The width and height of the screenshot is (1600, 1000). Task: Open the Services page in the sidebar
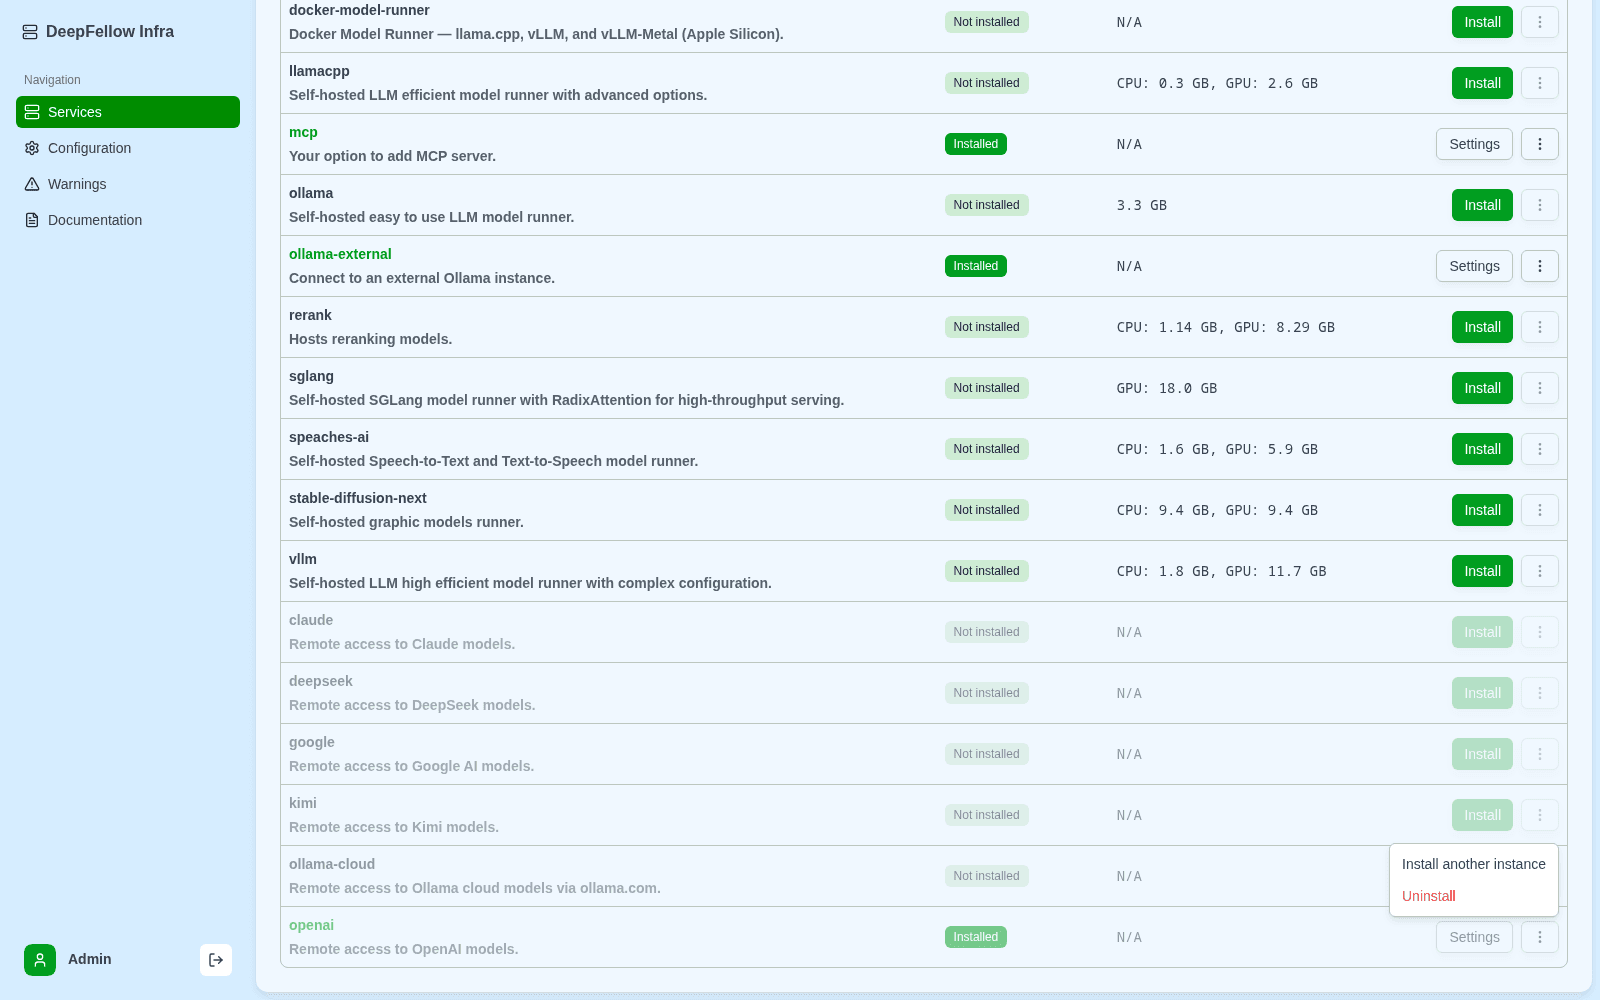[x=128, y=112]
